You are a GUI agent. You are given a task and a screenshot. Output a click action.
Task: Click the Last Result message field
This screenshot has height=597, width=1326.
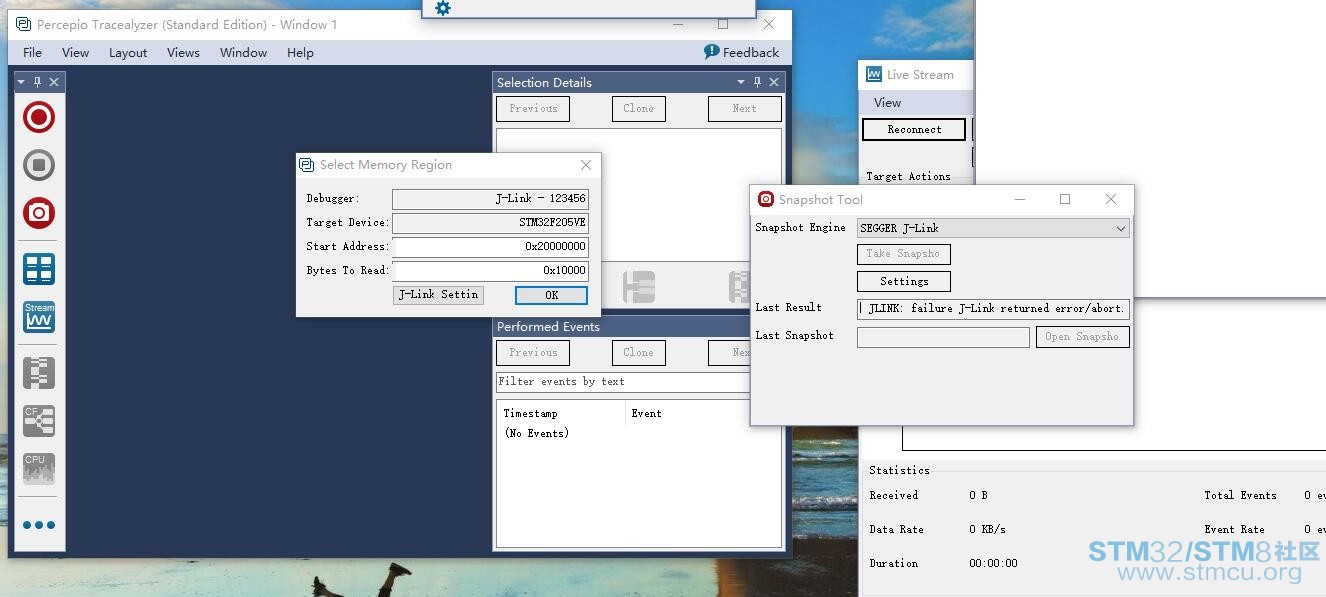(993, 308)
